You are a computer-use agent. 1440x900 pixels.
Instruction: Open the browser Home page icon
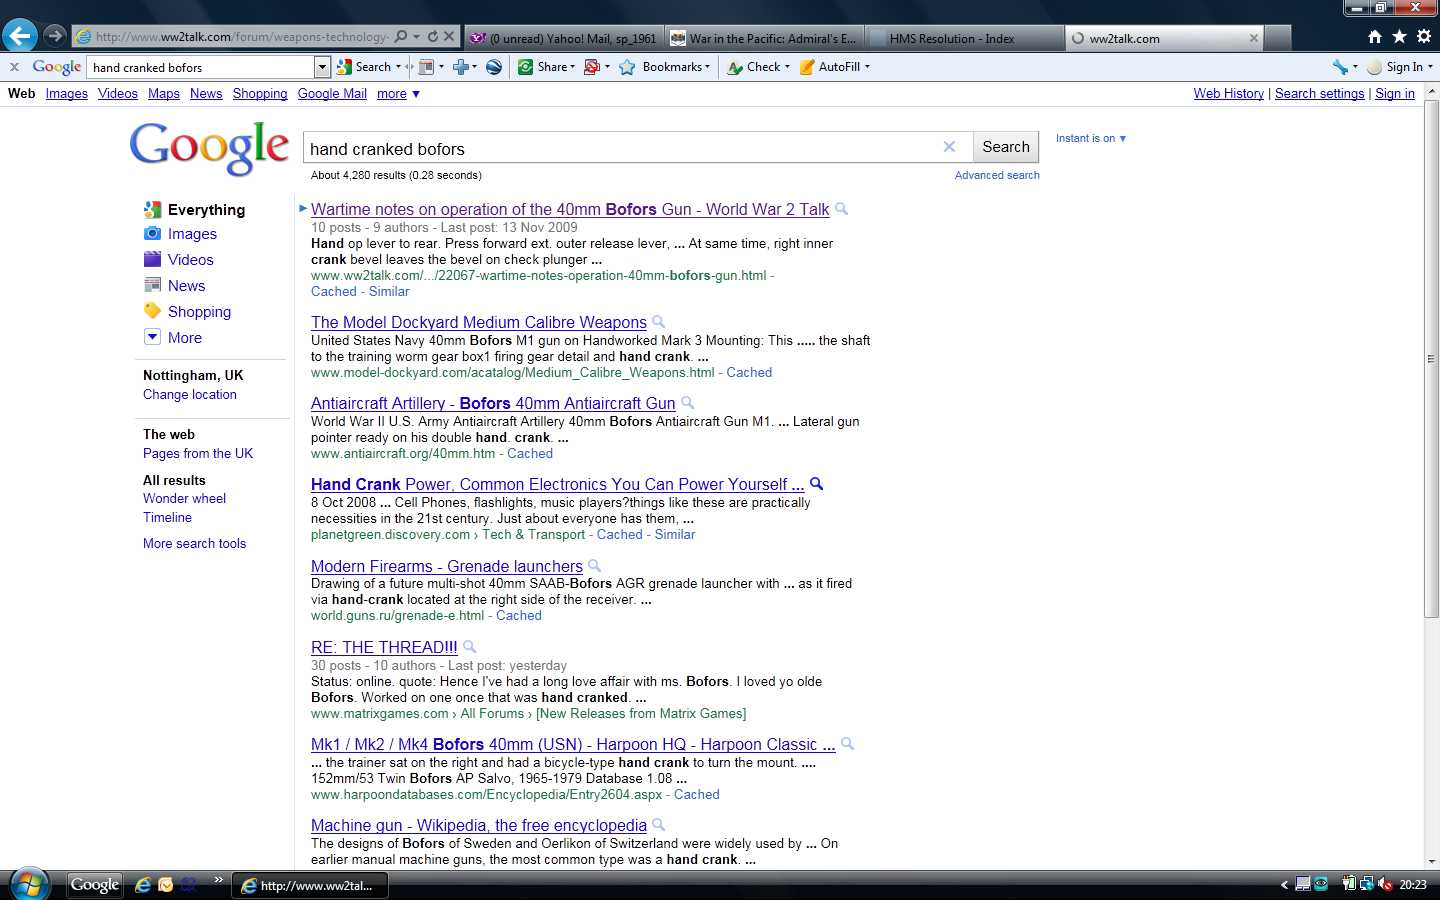1375,37
